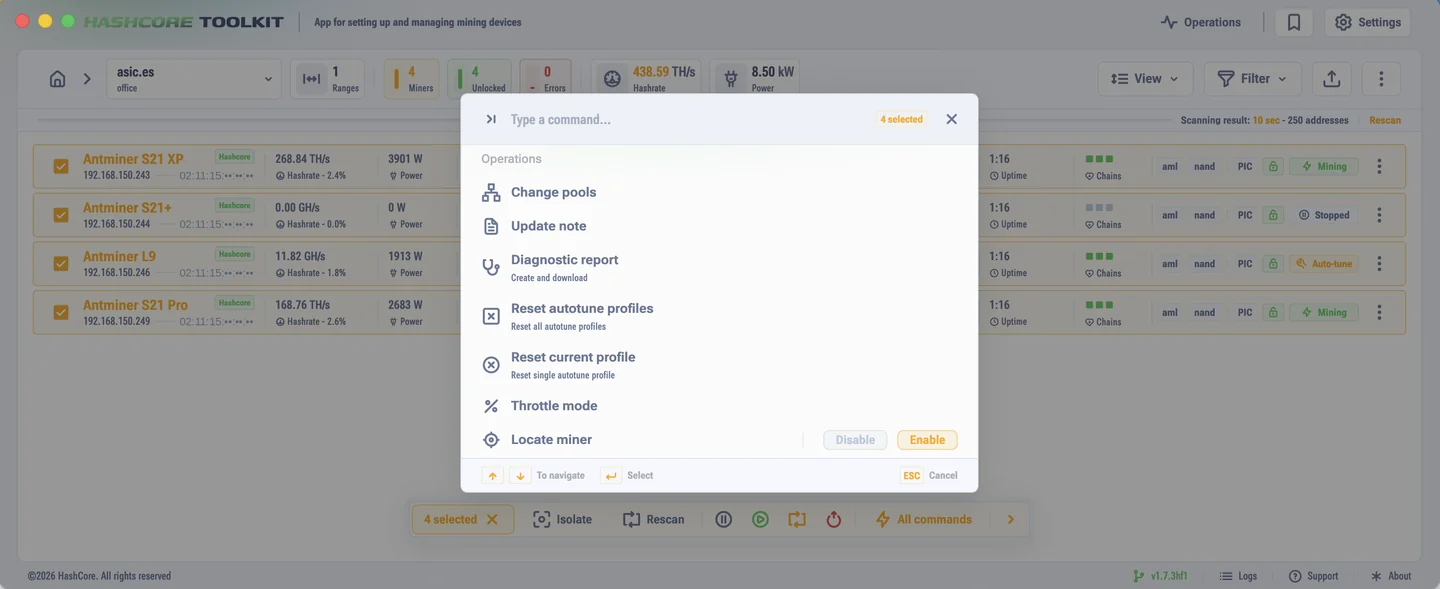The width and height of the screenshot is (1440, 589).
Task: Clear selection via '4 selected' X
Action: pos(492,520)
